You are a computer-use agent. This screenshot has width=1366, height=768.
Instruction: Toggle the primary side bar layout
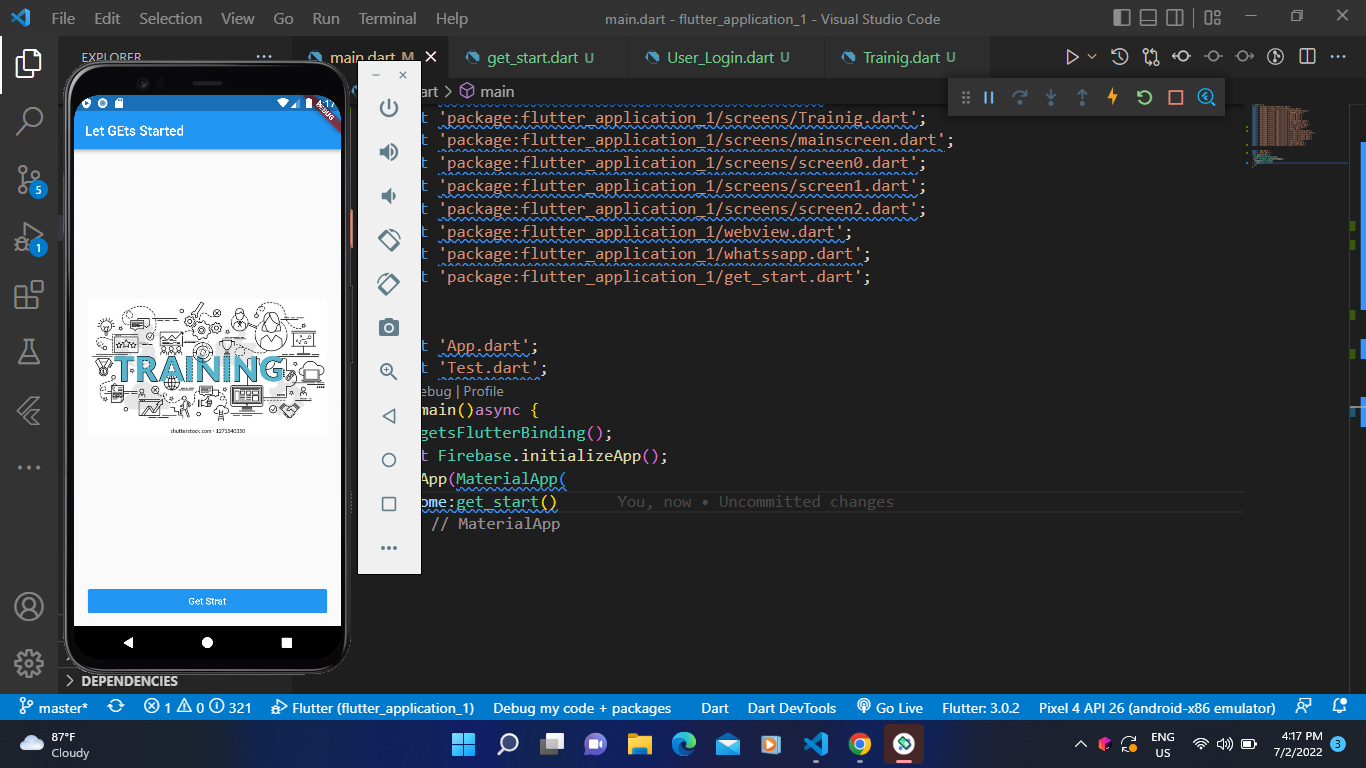(x=1122, y=18)
